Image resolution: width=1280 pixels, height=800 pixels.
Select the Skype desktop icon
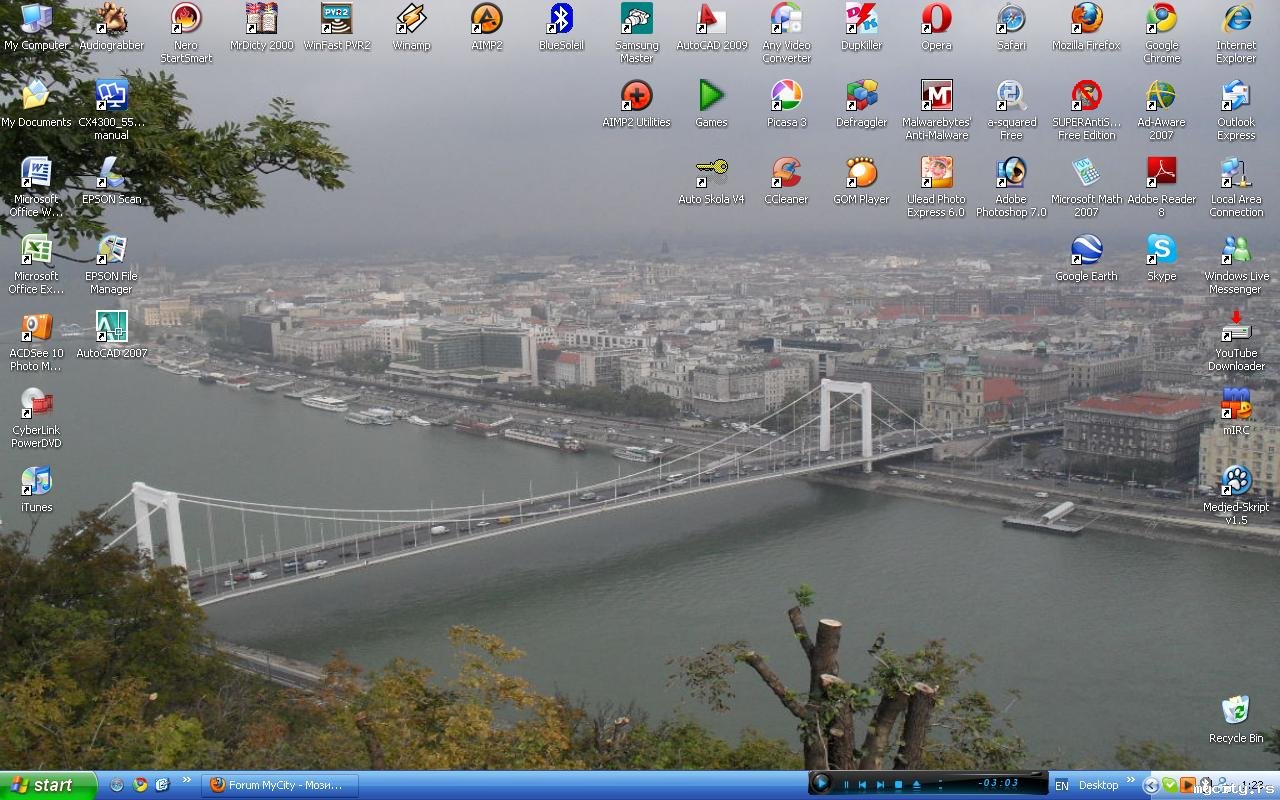[x=1161, y=250]
